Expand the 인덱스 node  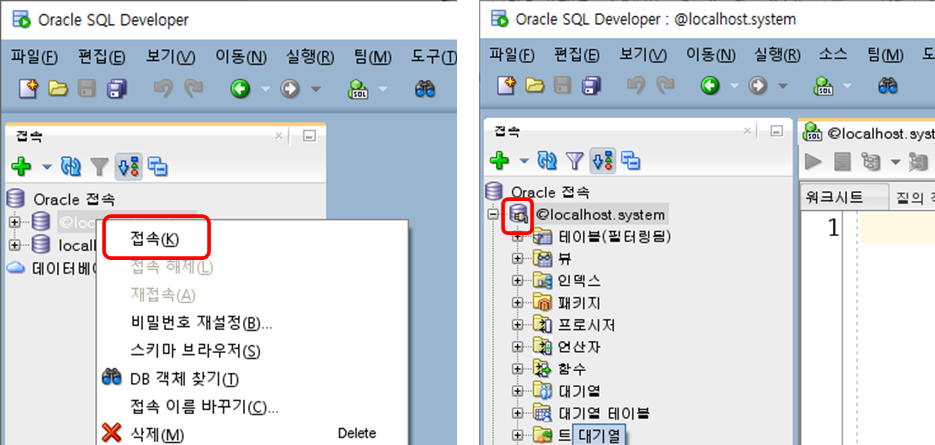click(518, 281)
